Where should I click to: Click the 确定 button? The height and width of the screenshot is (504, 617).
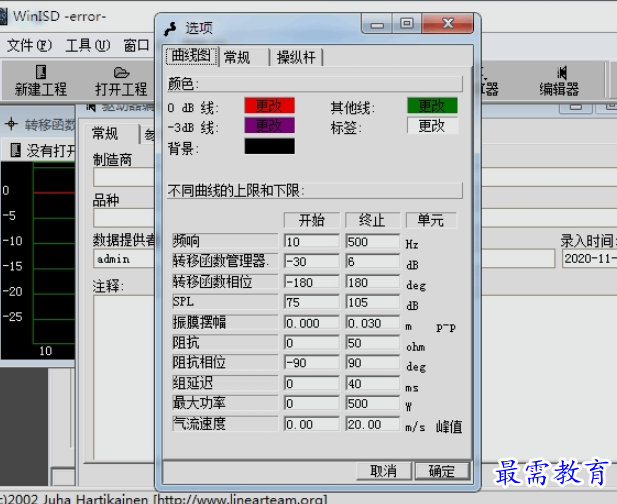click(442, 471)
